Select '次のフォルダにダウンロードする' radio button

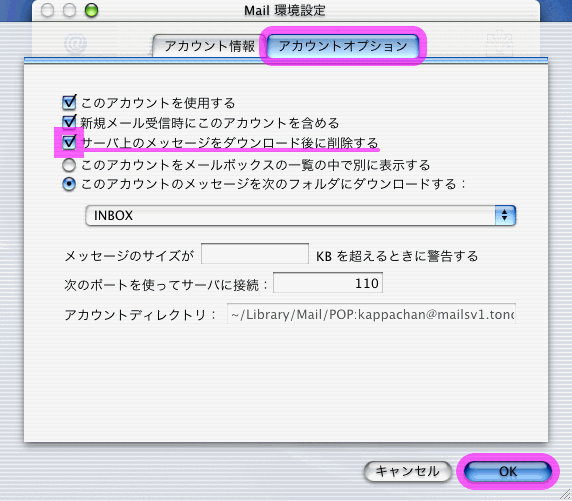(69, 184)
